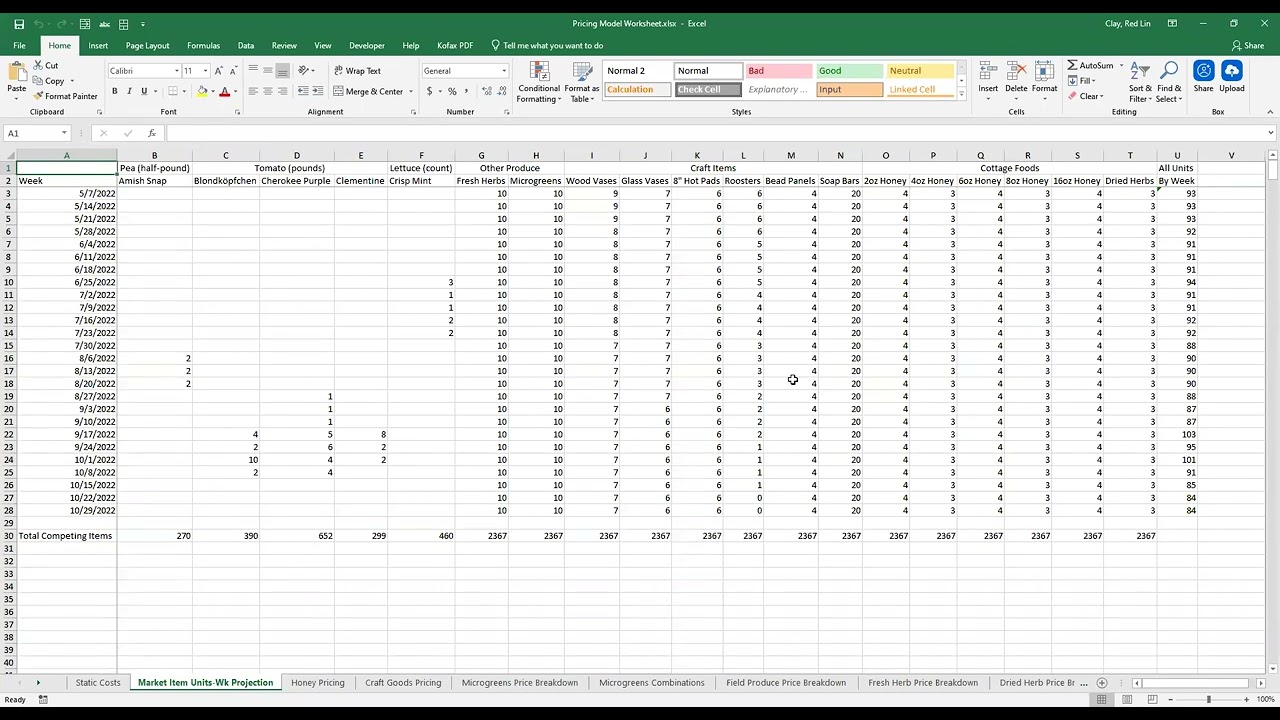Decrease the cell indent

(x=304, y=91)
